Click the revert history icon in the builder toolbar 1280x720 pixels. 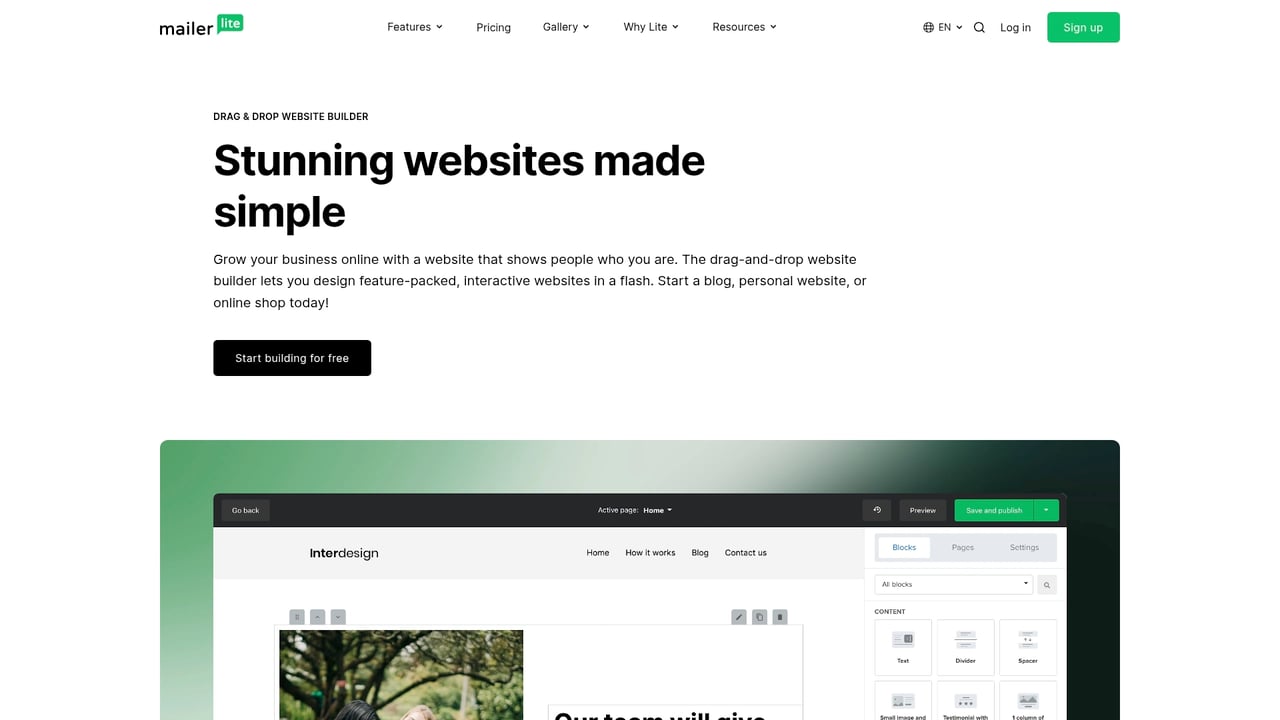click(x=877, y=510)
